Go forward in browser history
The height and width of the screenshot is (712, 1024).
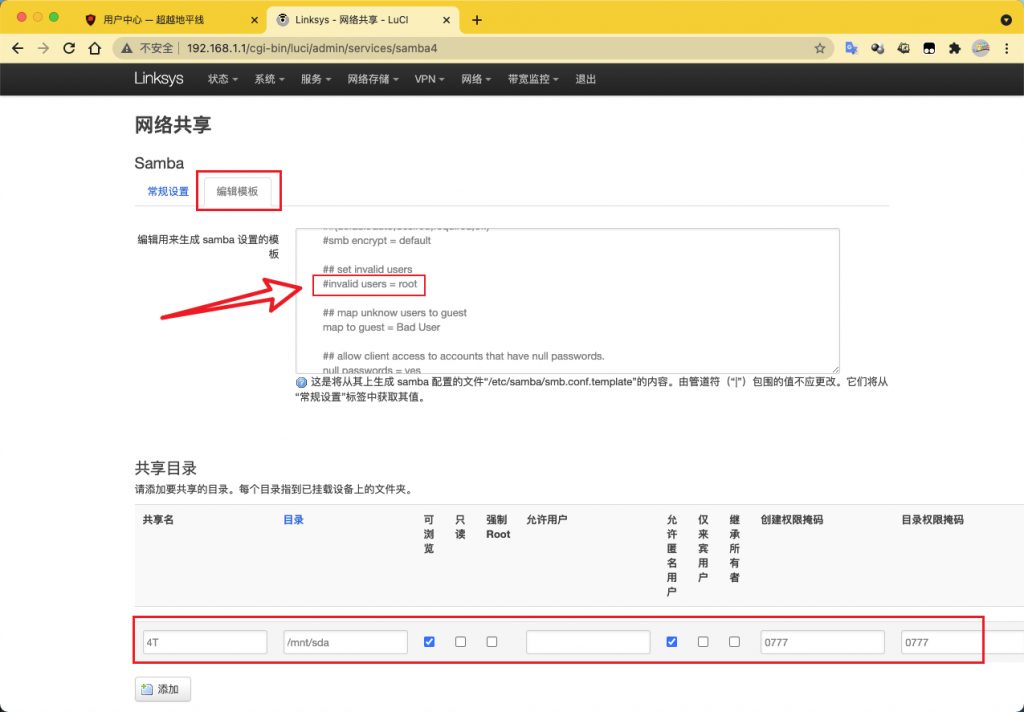[43, 48]
